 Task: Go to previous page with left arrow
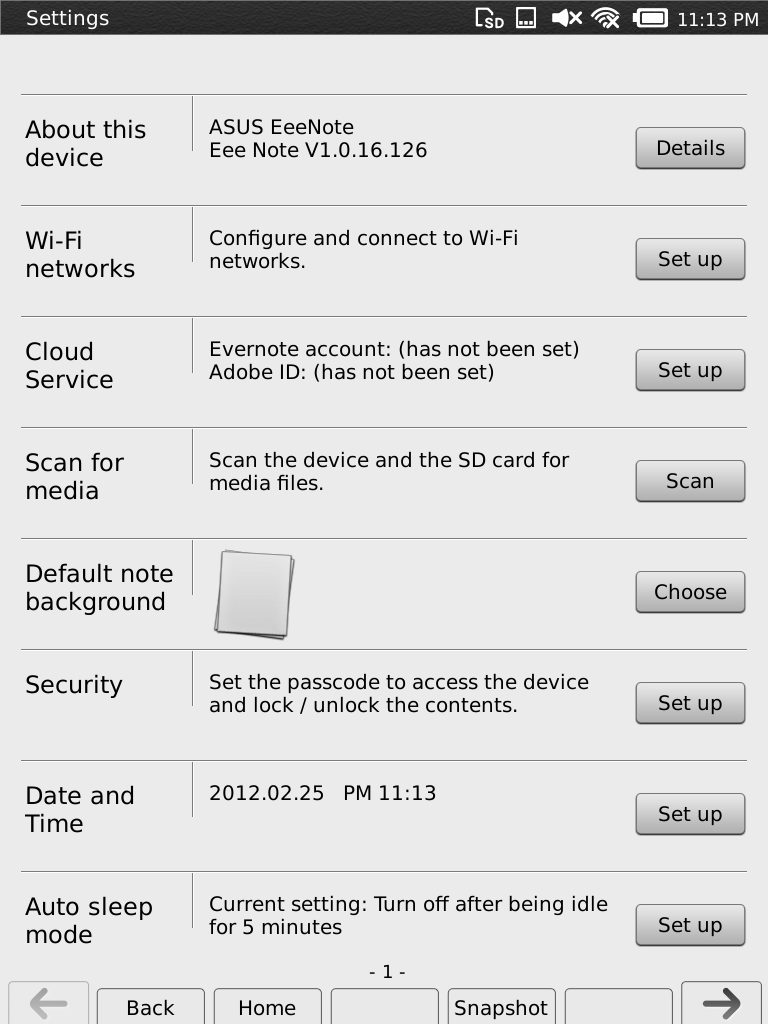click(48, 1002)
